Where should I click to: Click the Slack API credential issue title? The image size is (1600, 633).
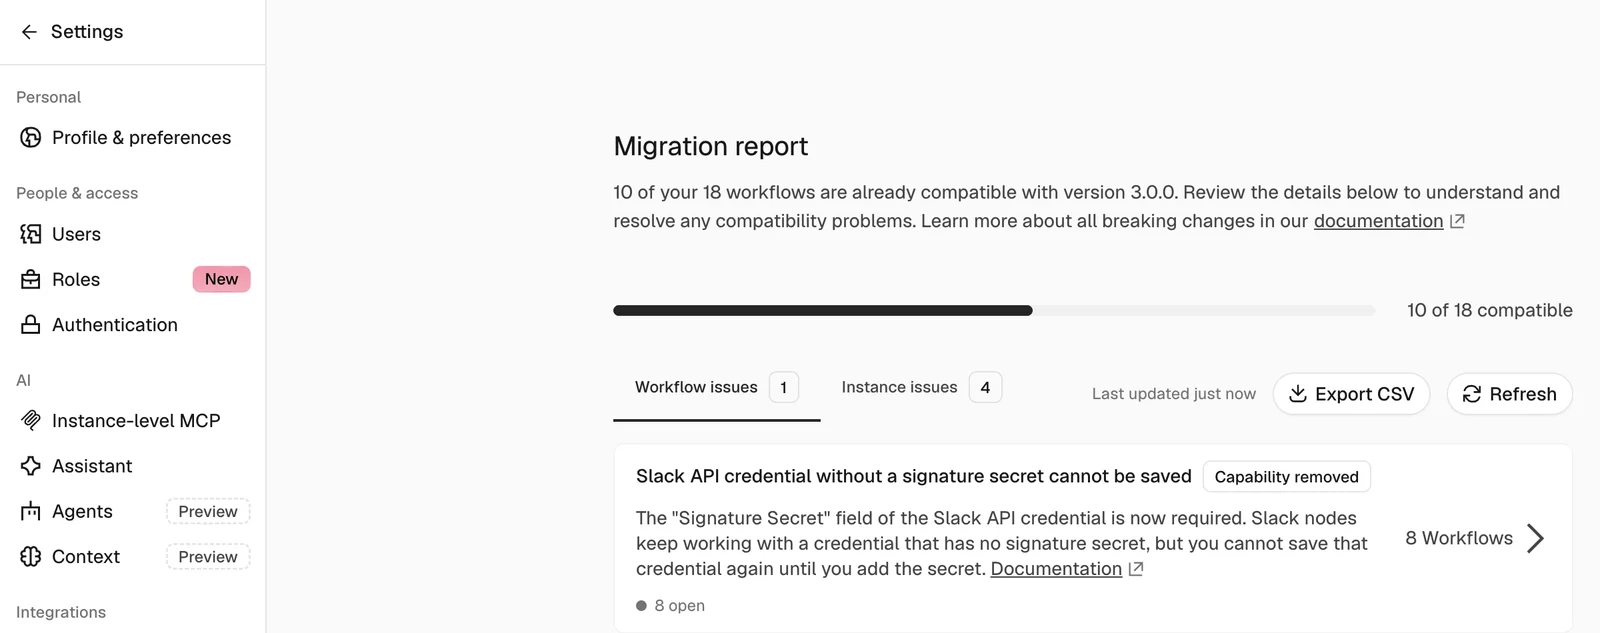[x=914, y=476]
